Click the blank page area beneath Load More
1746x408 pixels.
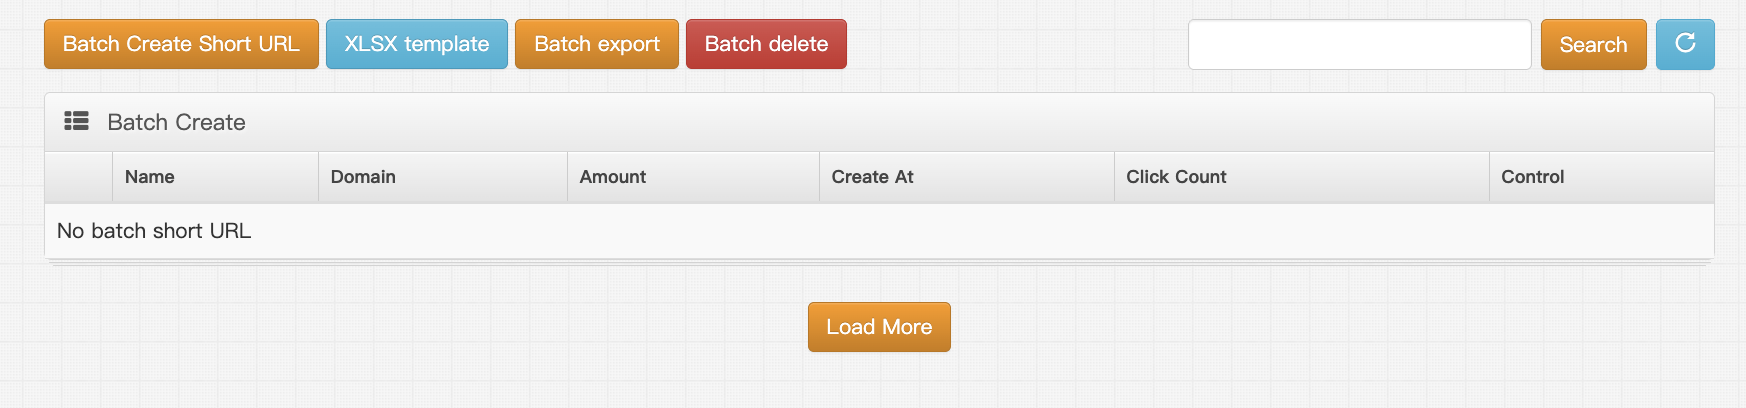(x=879, y=385)
